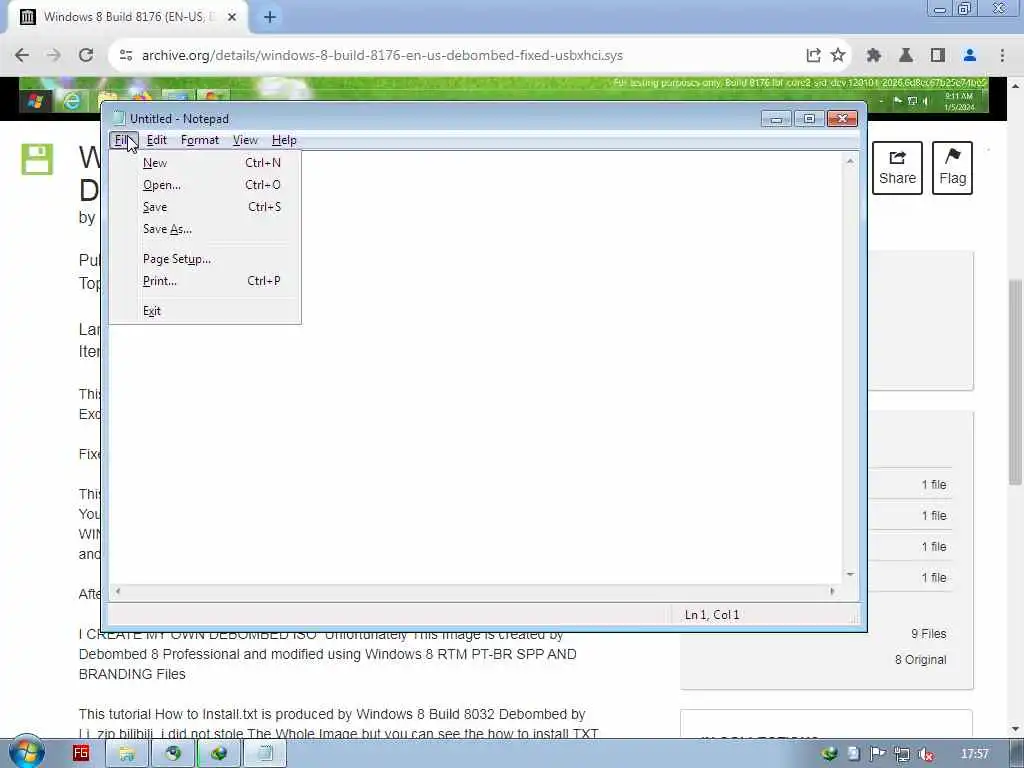Choose Print... from the File menu

[x=205, y=281]
